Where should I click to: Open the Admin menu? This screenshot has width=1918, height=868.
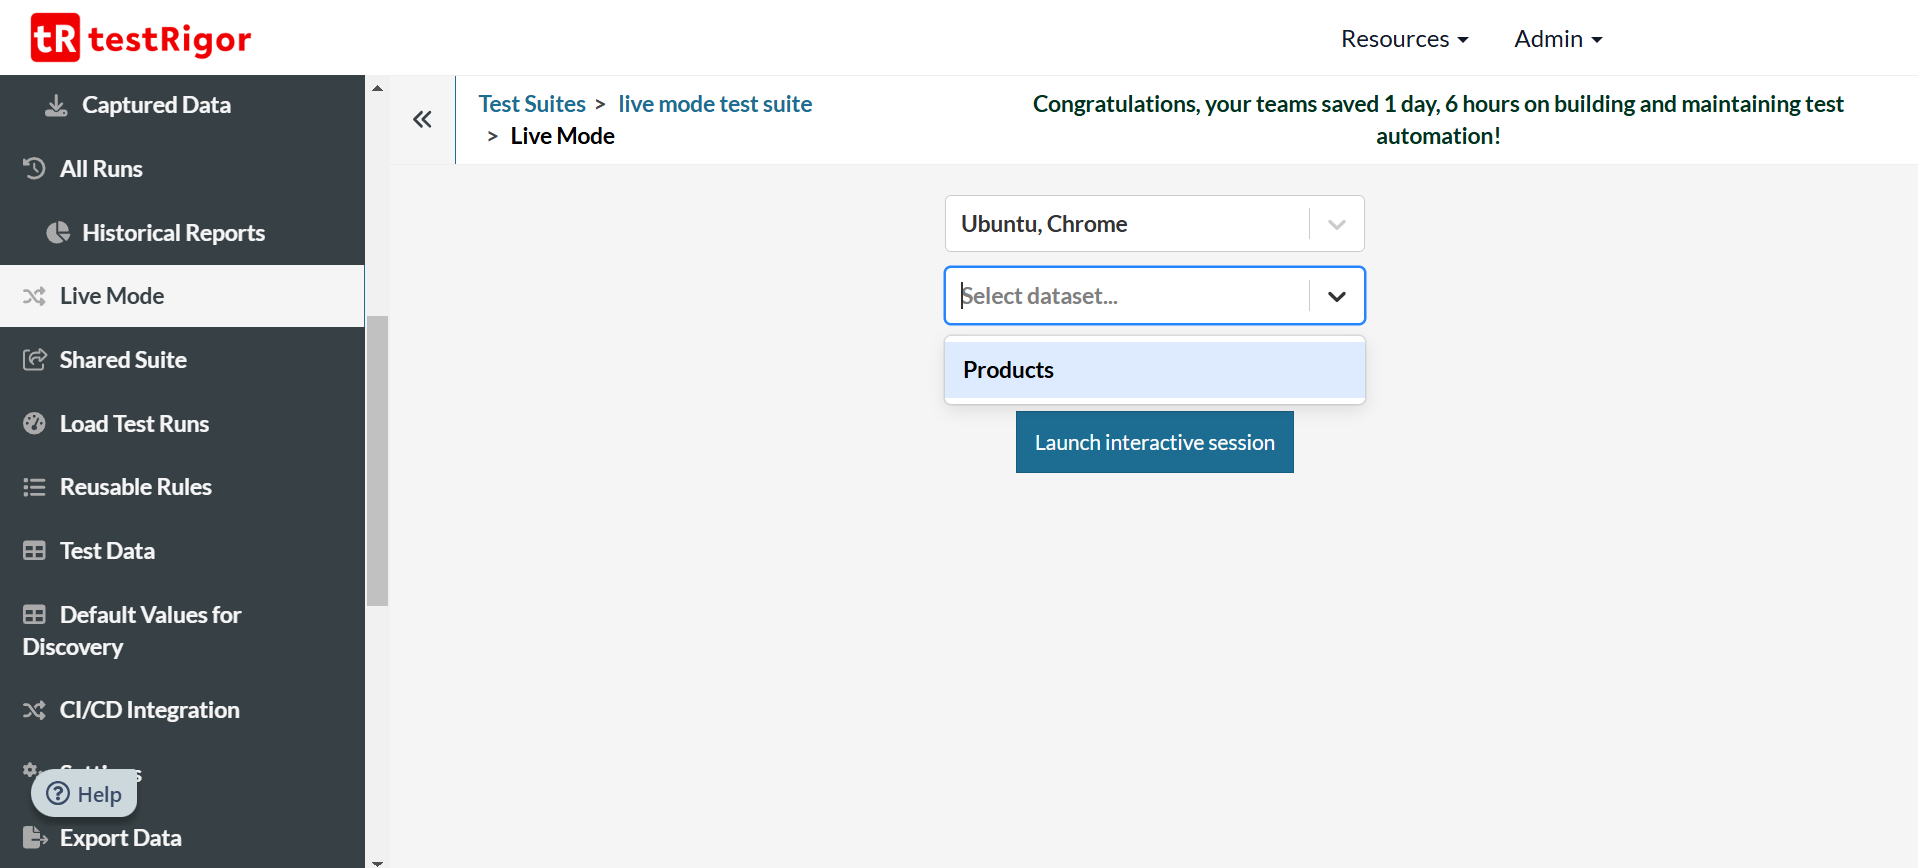(x=1557, y=39)
